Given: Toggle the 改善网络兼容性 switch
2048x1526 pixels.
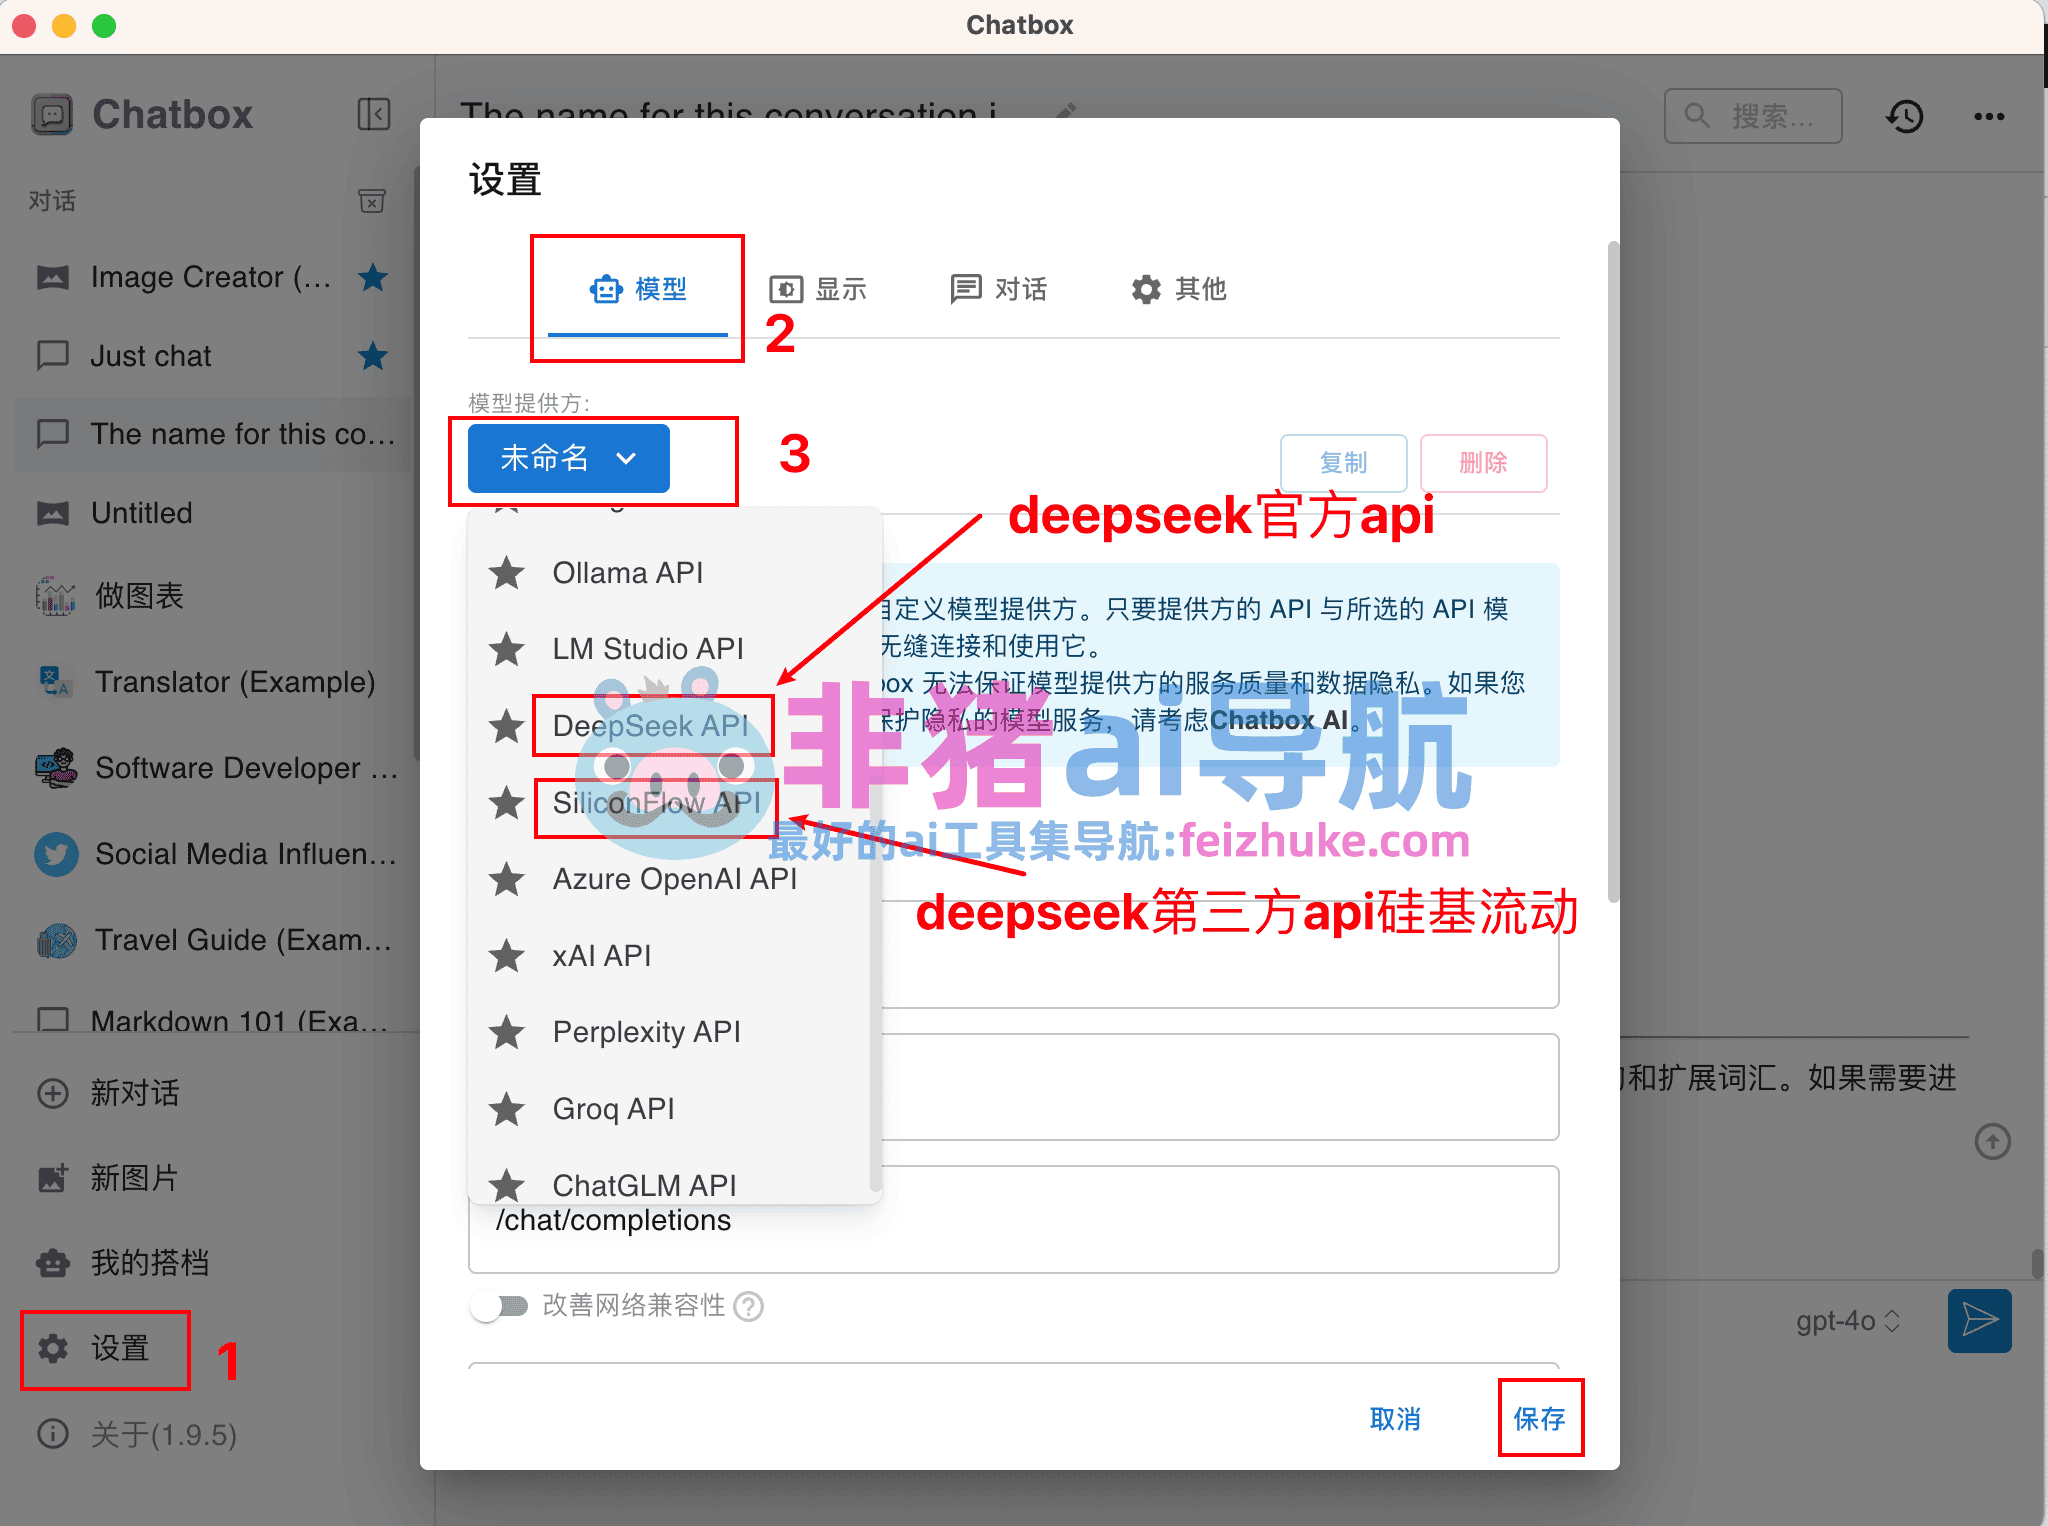Looking at the screenshot, I should click(499, 1306).
